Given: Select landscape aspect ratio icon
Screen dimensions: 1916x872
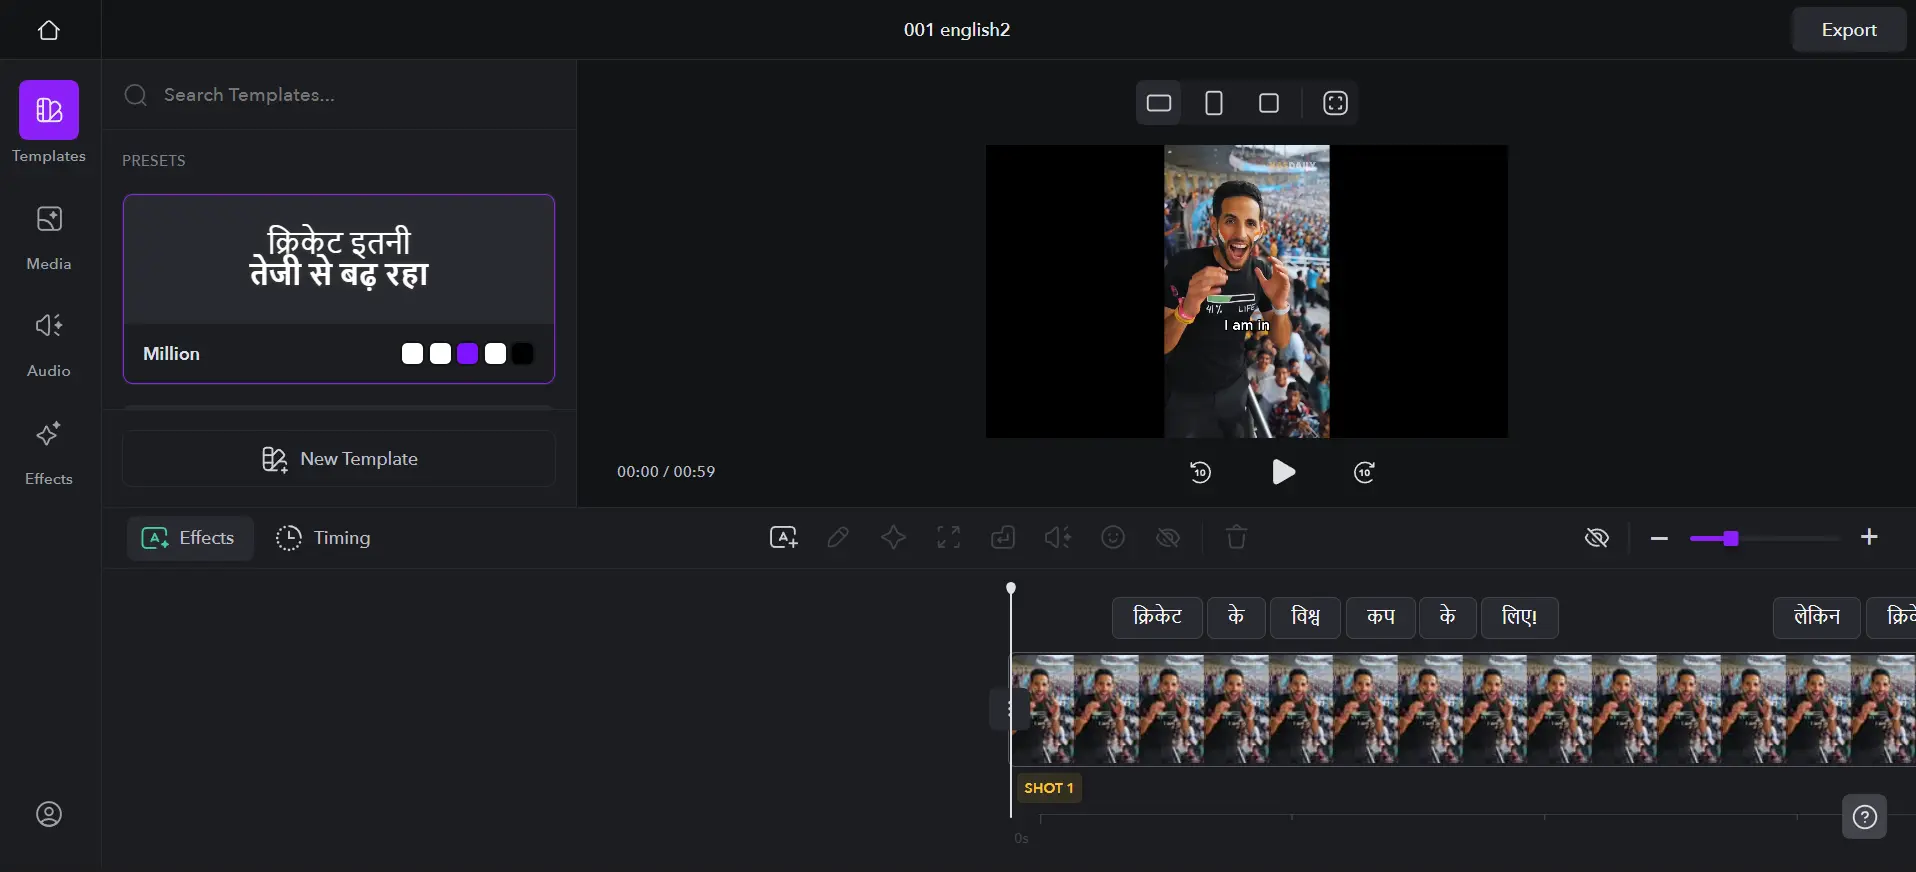Looking at the screenshot, I should (x=1159, y=103).
